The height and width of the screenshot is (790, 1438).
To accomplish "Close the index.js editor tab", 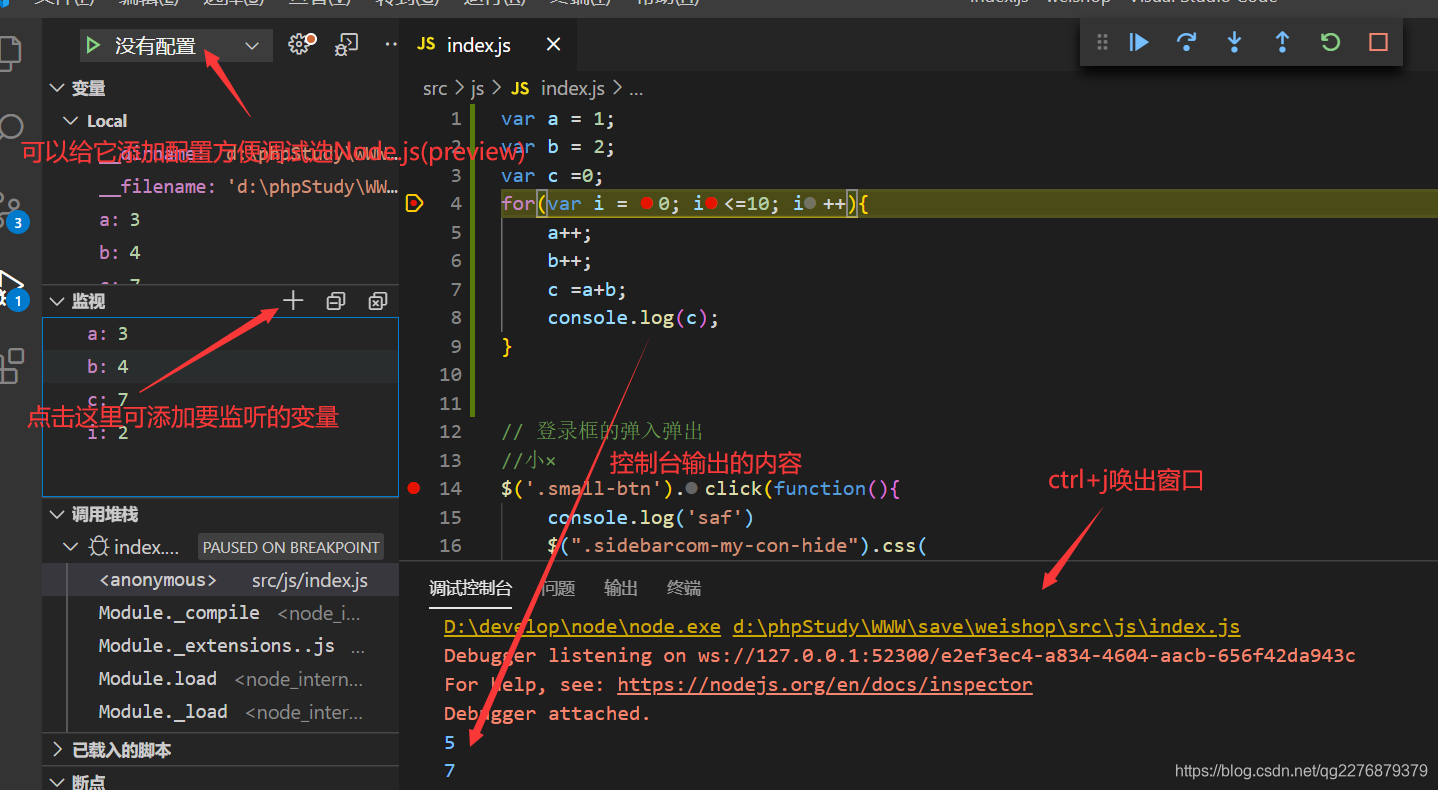I will 553,45.
